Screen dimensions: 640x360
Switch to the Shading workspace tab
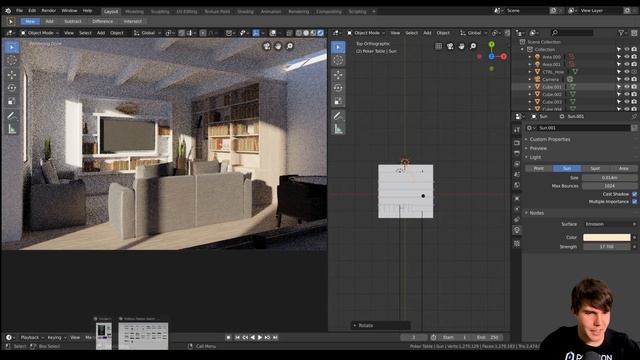click(245, 11)
